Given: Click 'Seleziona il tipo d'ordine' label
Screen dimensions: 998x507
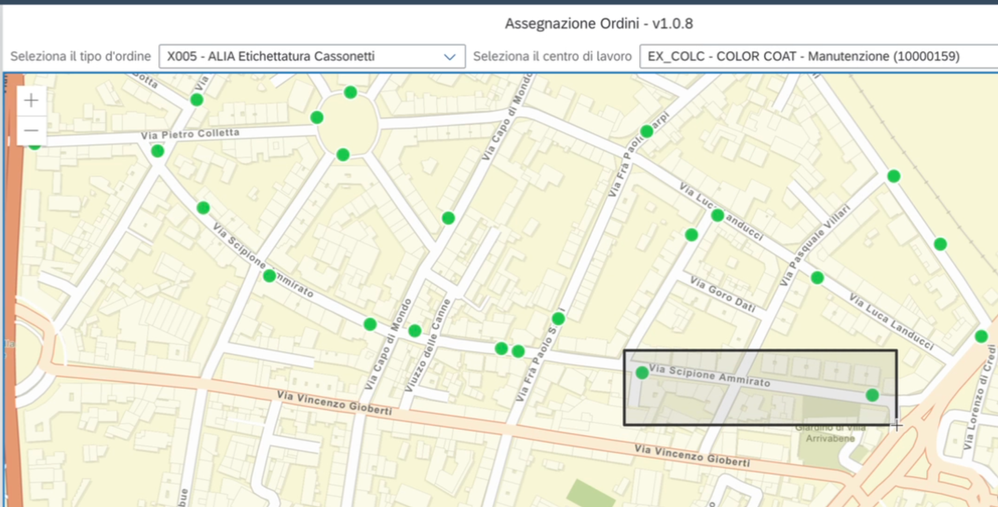Looking at the screenshot, I should tap(80, 56).
